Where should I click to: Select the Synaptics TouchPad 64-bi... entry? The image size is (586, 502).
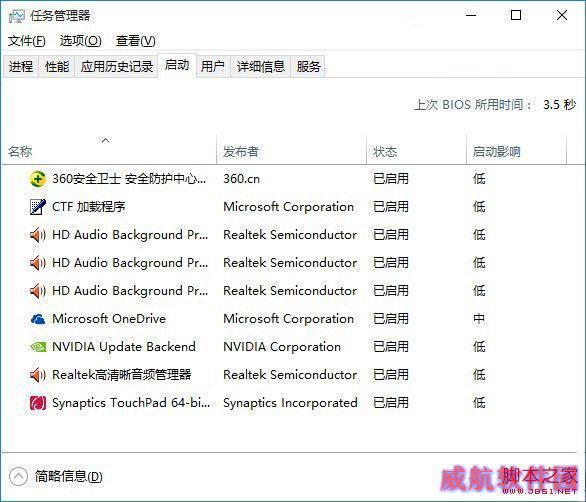click(131, 403)
